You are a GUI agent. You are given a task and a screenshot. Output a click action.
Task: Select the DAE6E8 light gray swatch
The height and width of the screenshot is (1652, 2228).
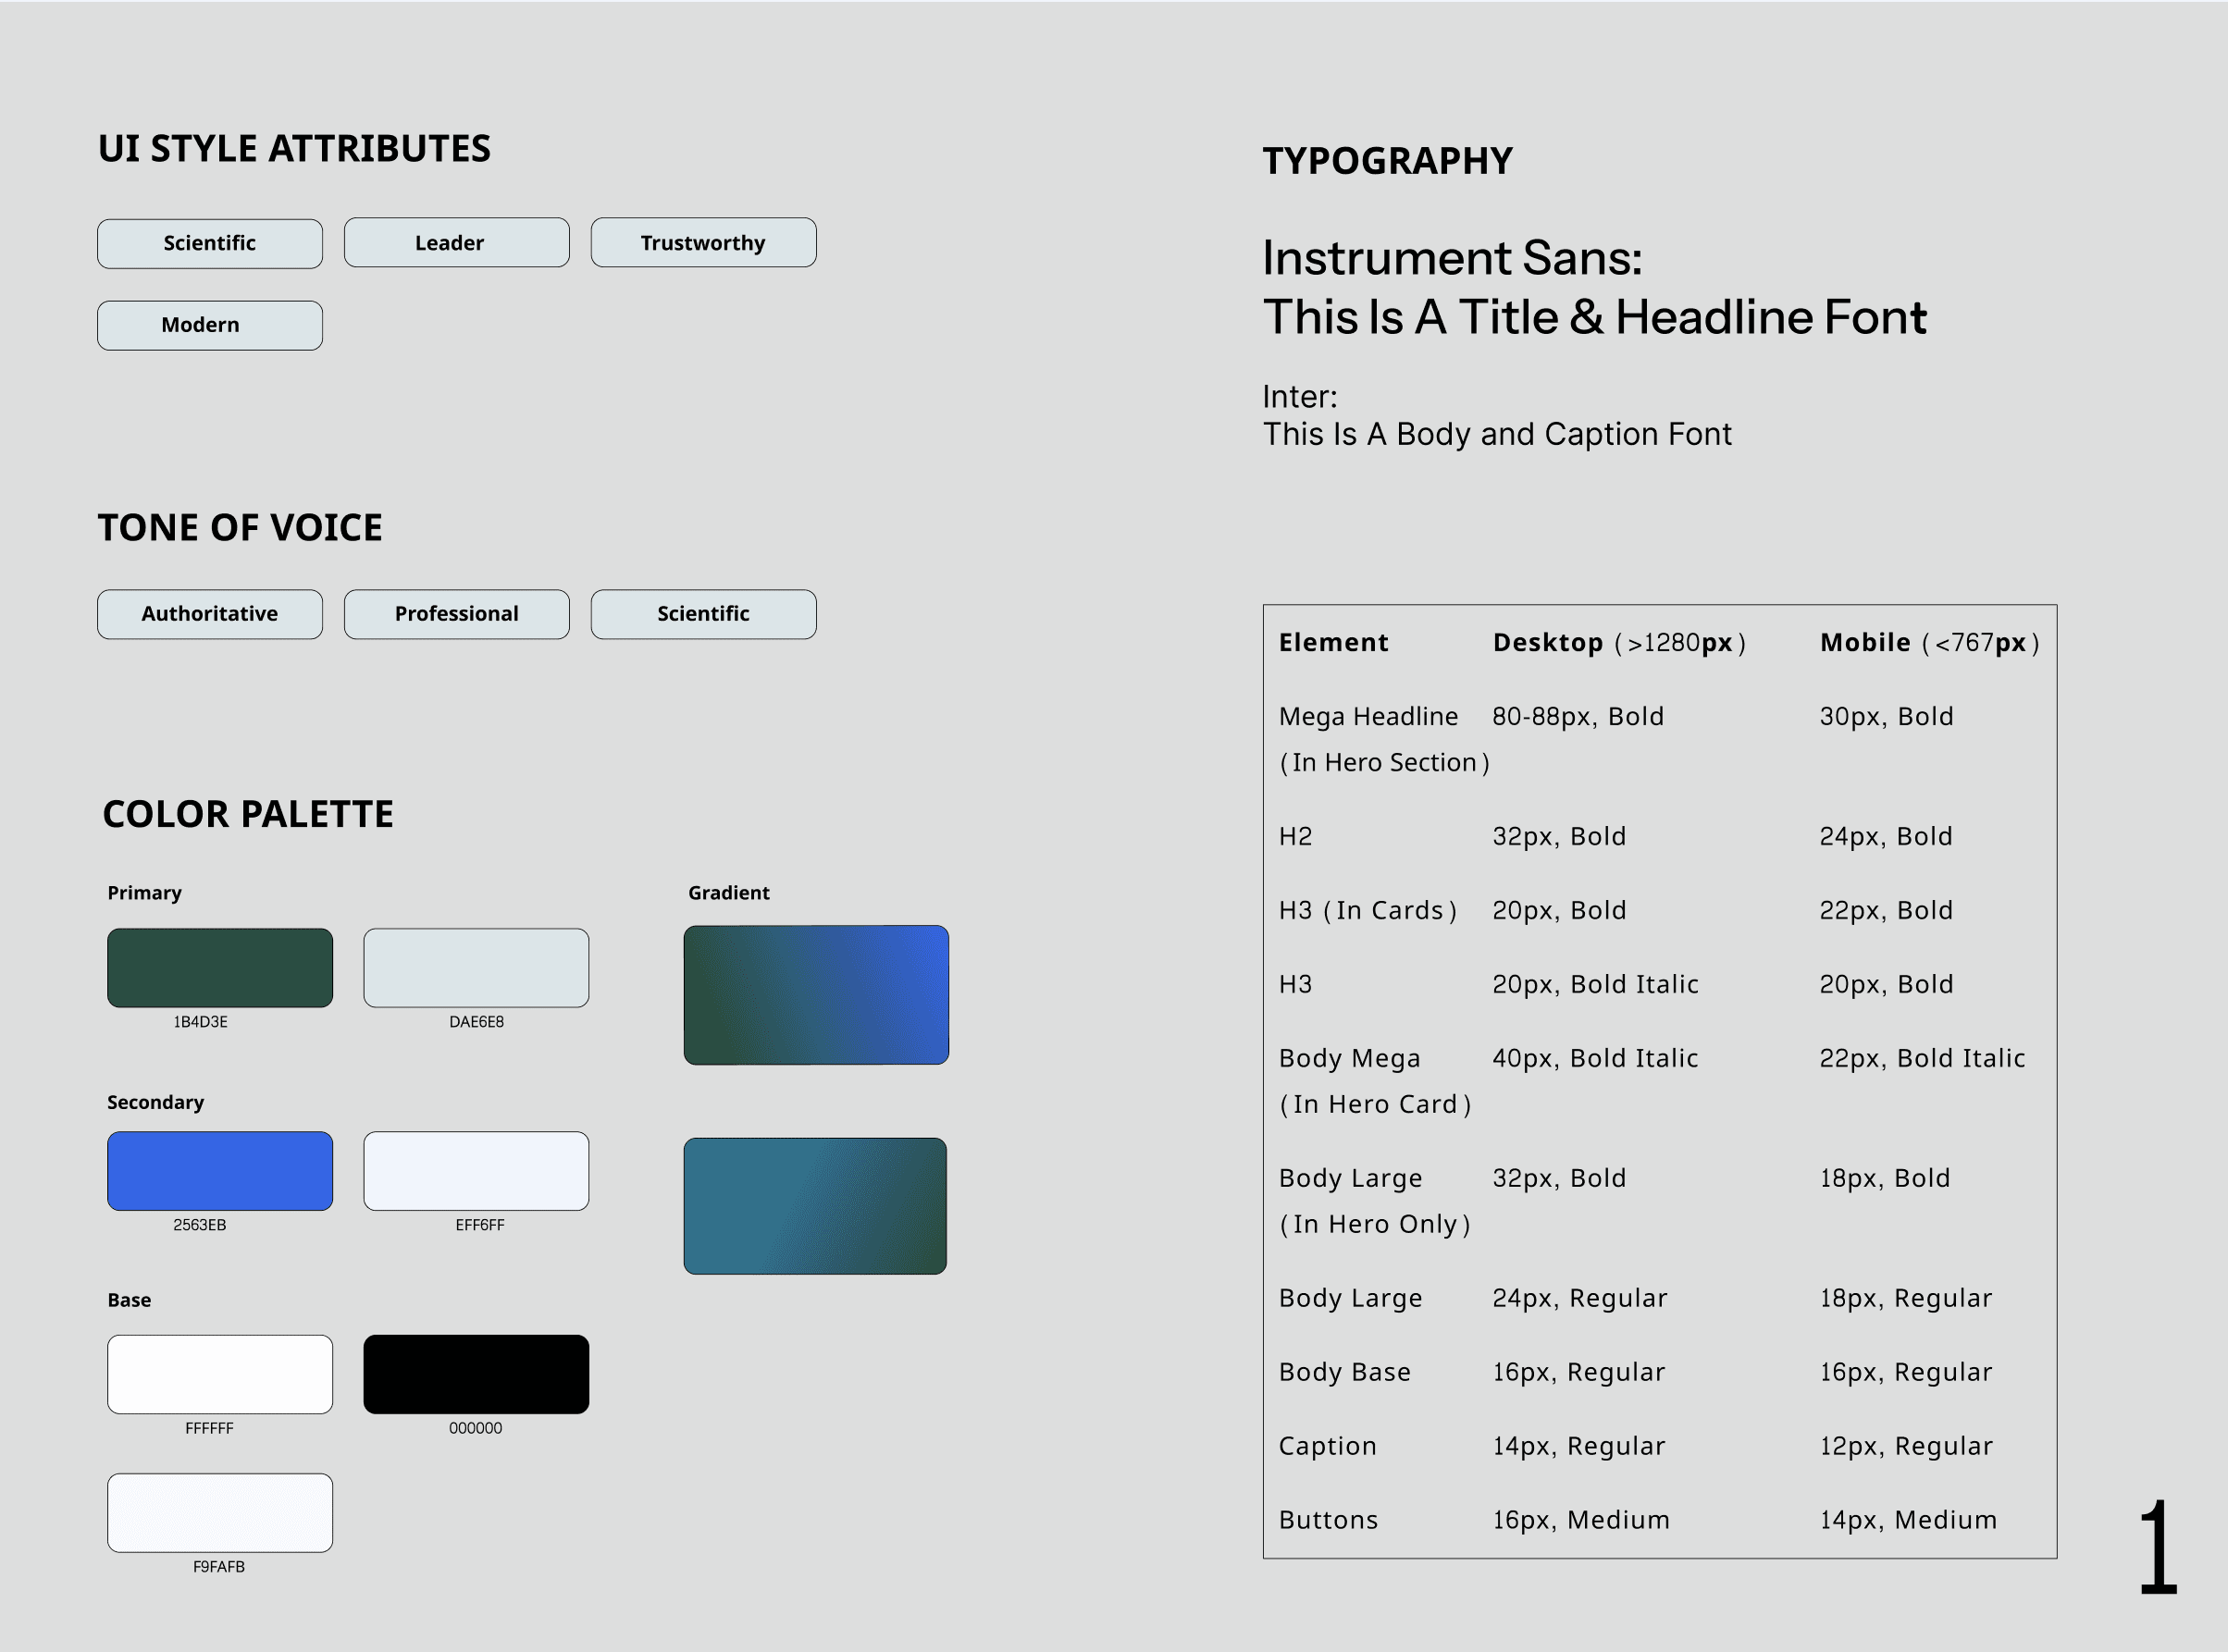coord(476,967)
